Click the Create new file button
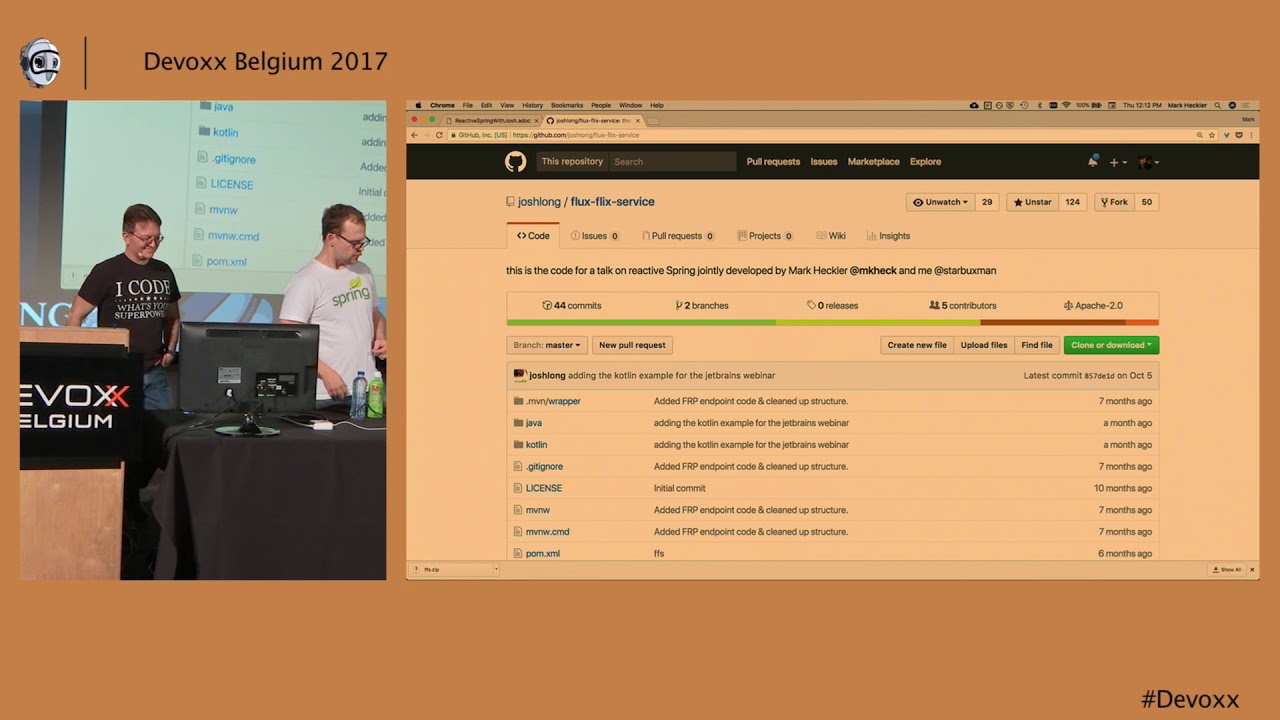This screenshot has height=720, width=1280. click(917, 345)
